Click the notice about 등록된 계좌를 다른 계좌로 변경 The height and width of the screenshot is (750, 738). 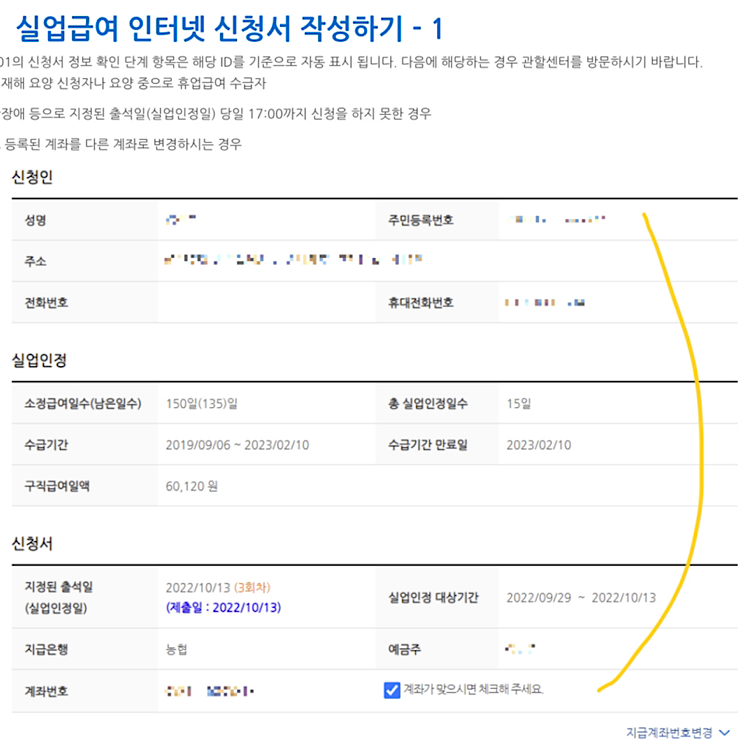tap(121, 144)
